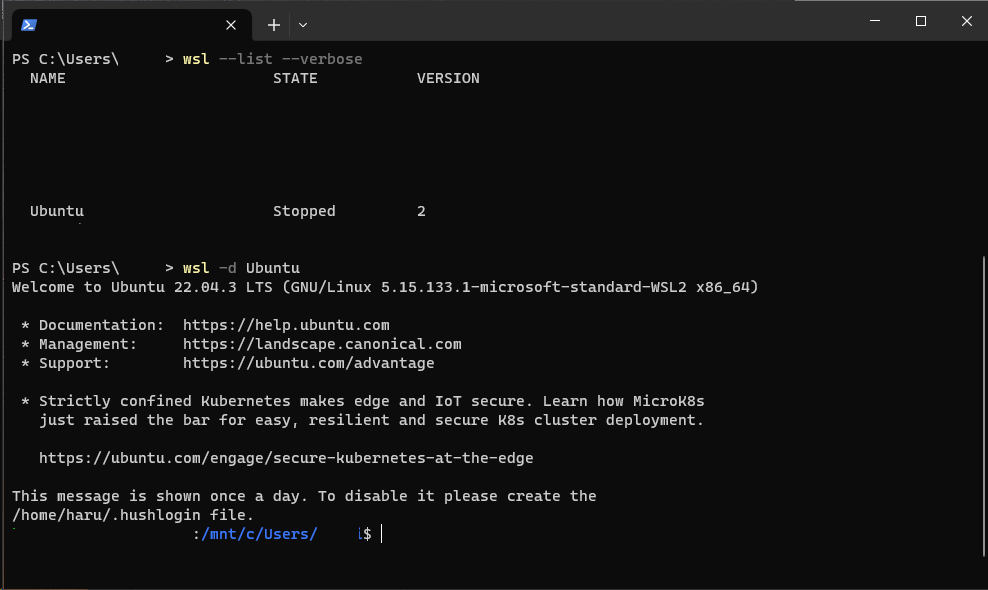Click the https://ubuntu.com/advantage link
The image size is (988, 590).
(x=309, y=363)
